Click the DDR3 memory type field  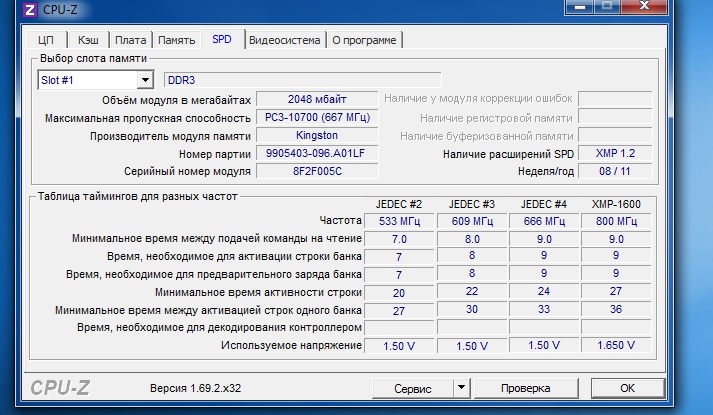[301, 80]
